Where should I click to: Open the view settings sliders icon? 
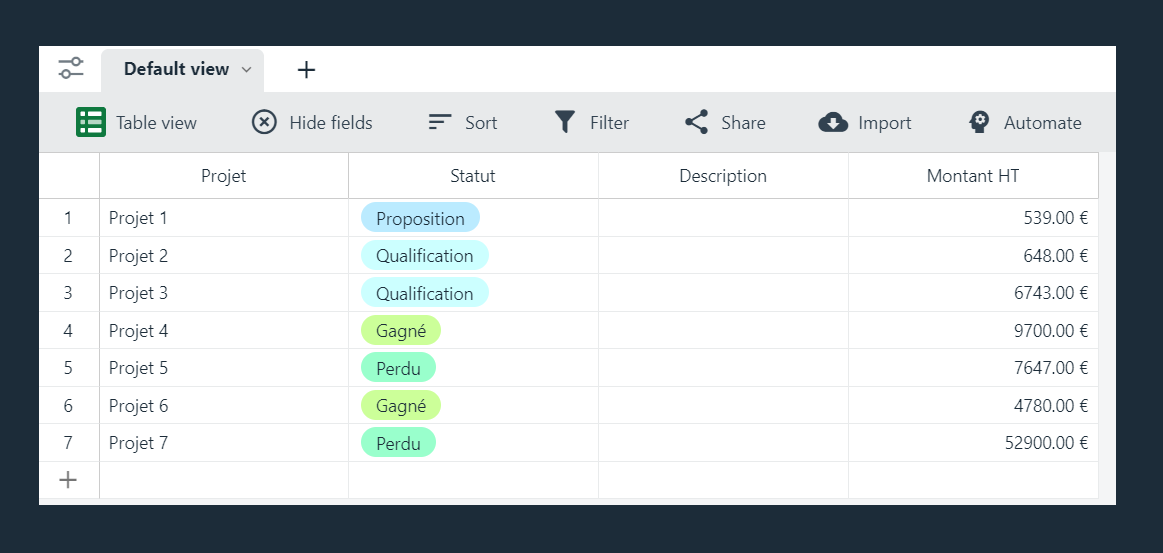(x=71, y=69)
